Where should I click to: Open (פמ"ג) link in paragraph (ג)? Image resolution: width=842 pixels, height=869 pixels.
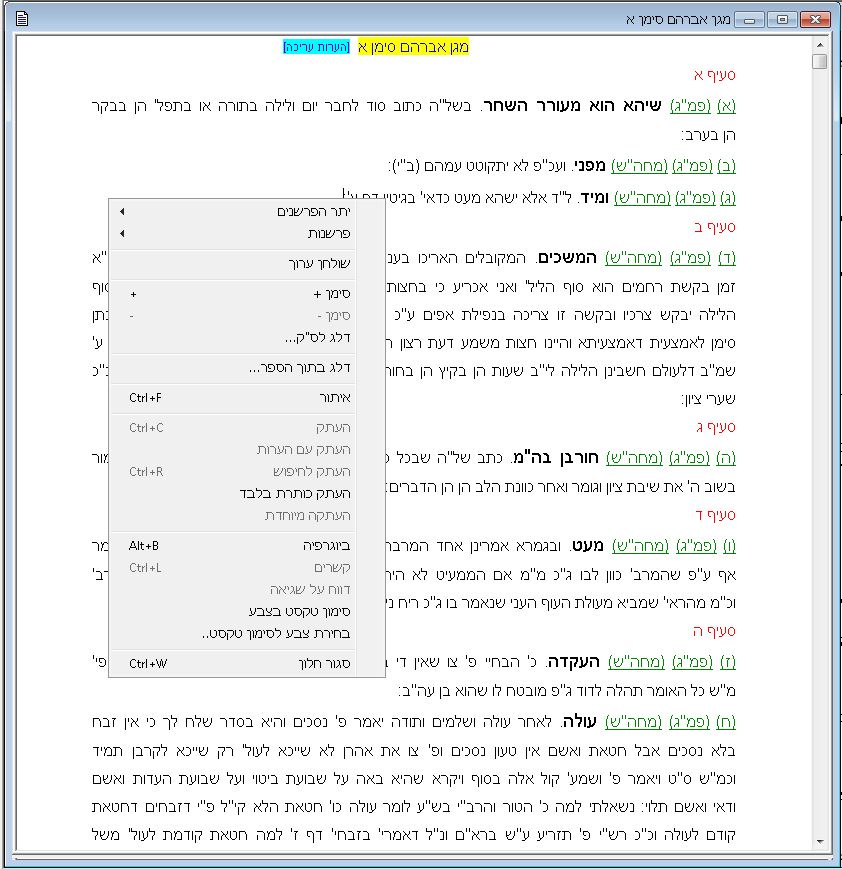(695, 197)
